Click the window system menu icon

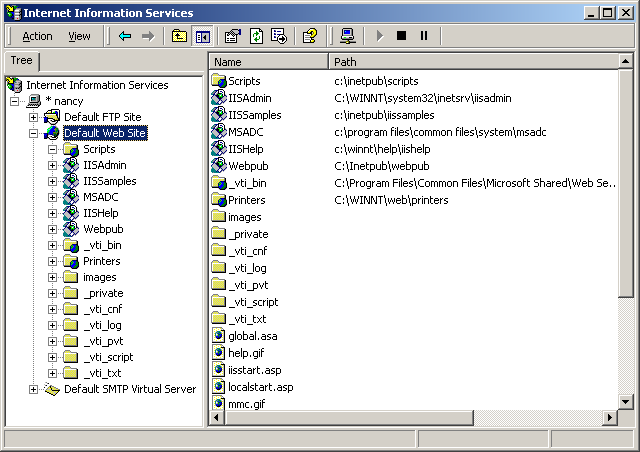[x=14, y=13]
